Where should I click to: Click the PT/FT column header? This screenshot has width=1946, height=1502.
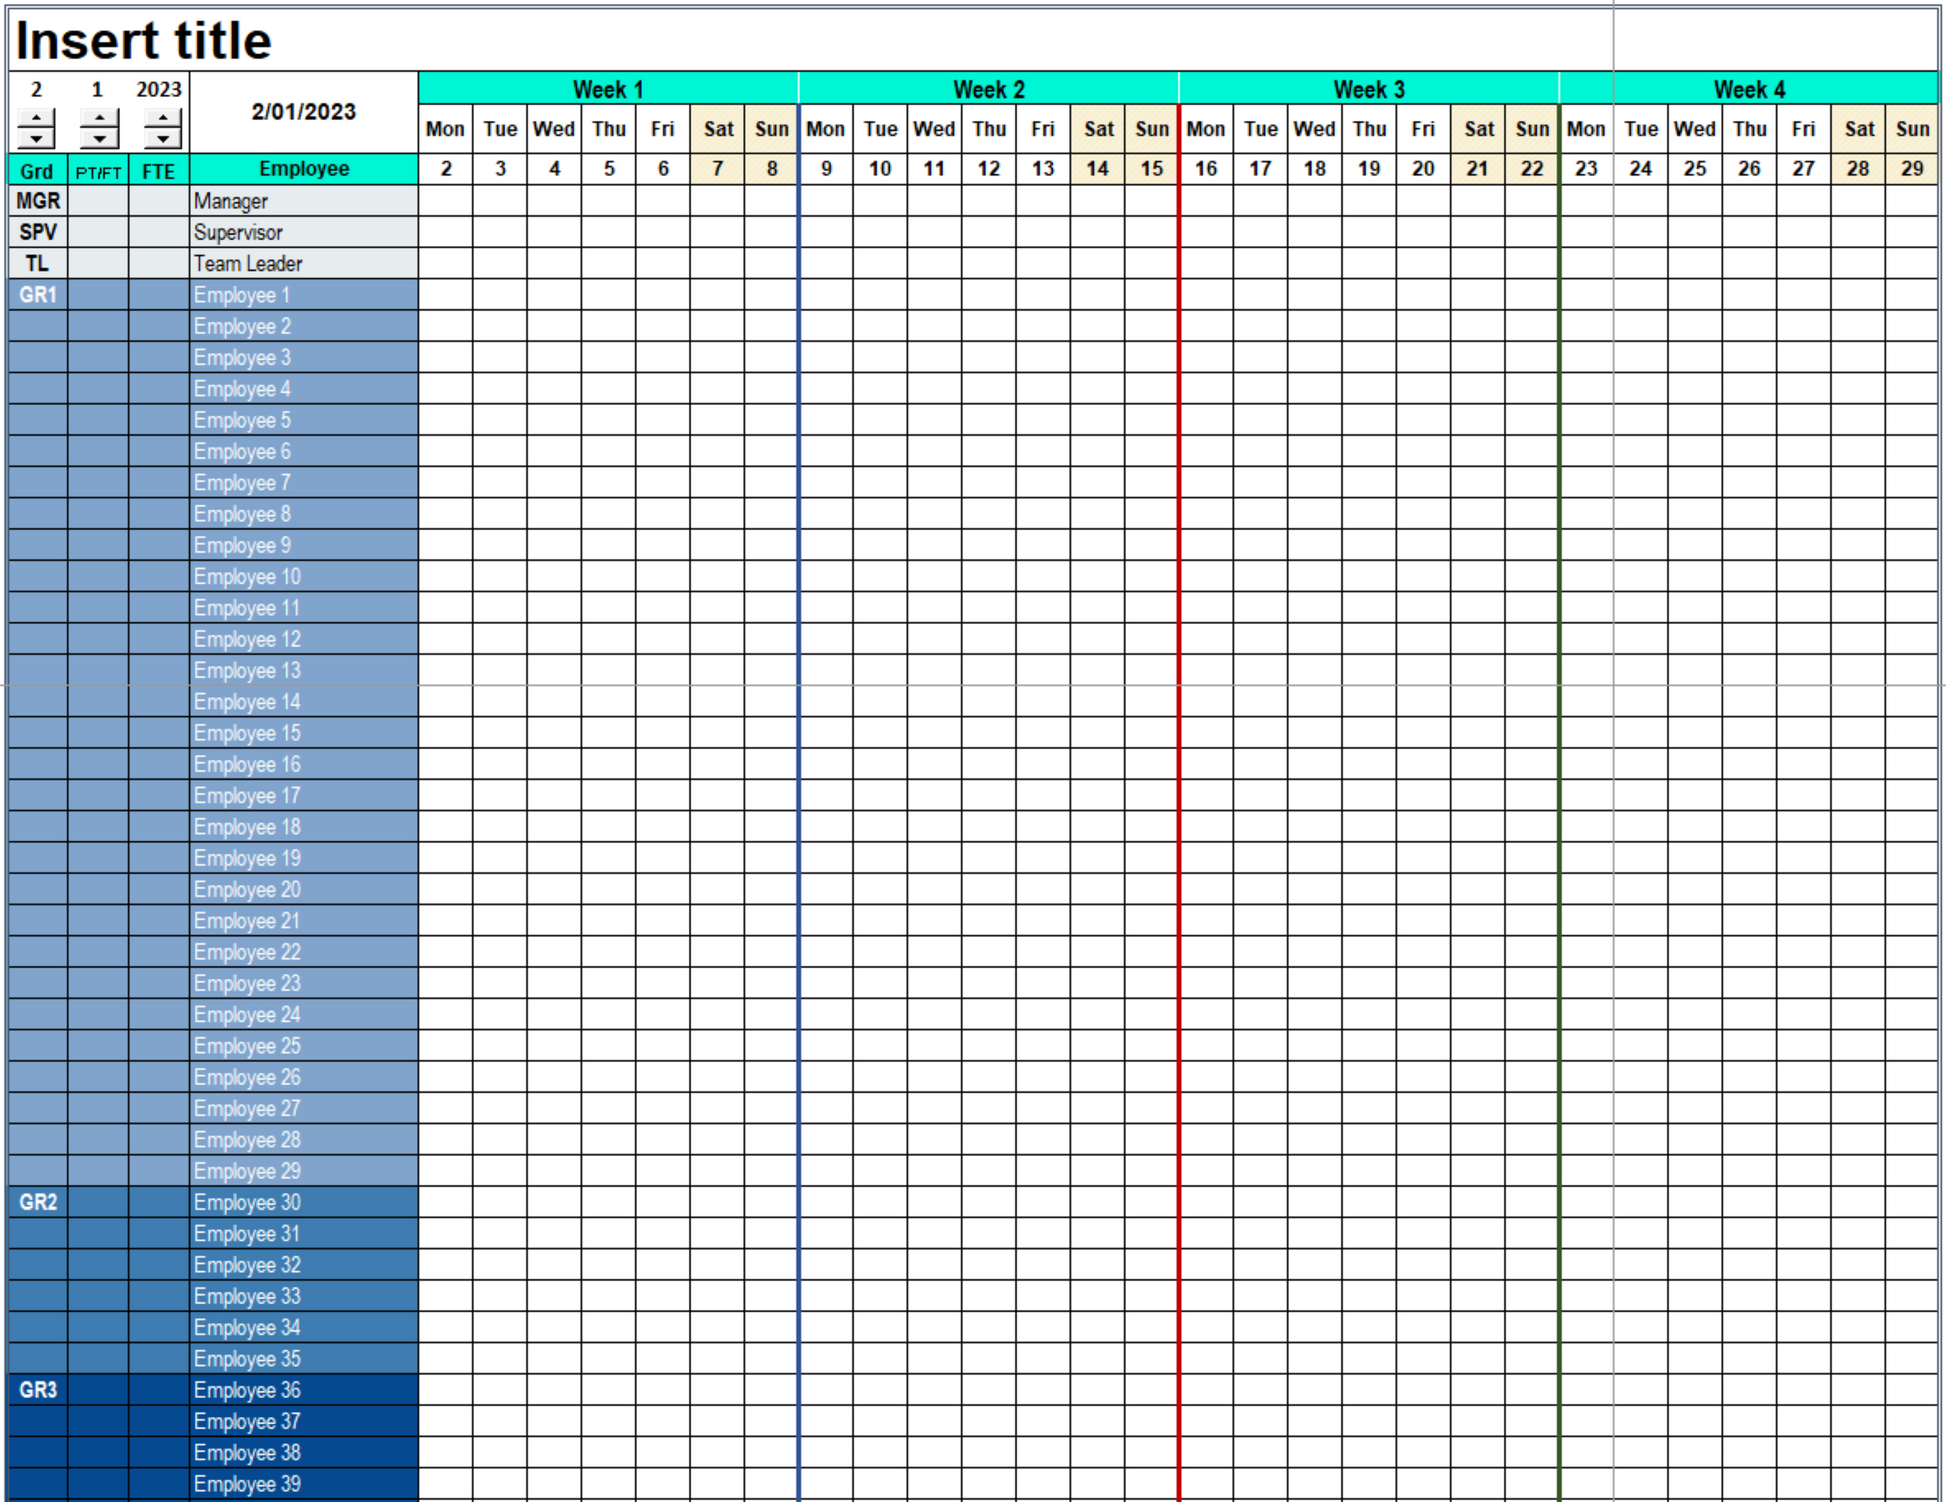click(x=98, y=171)
